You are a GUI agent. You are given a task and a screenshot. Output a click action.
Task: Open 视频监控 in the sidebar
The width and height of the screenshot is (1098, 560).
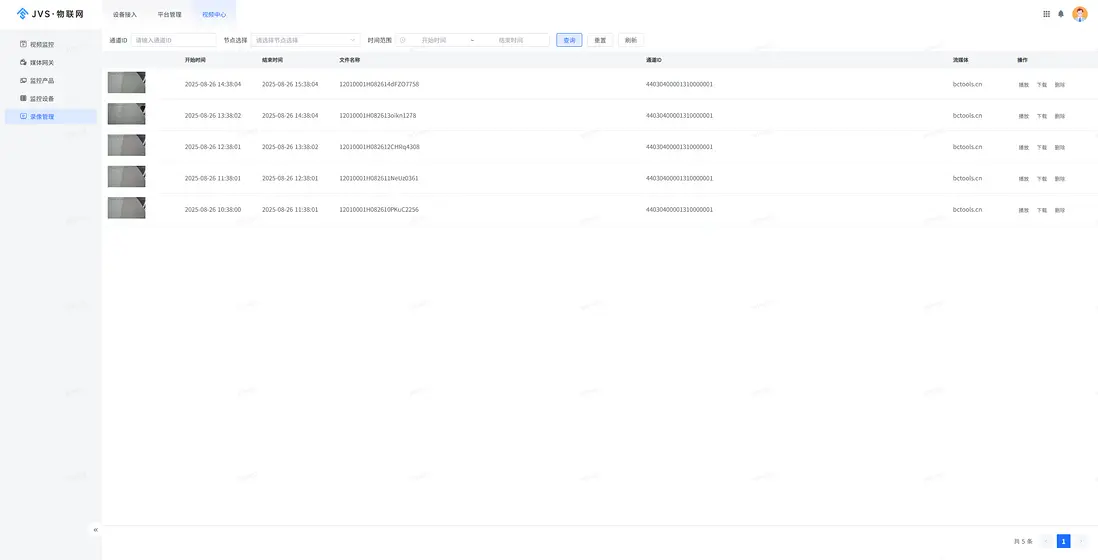(50, 44)
